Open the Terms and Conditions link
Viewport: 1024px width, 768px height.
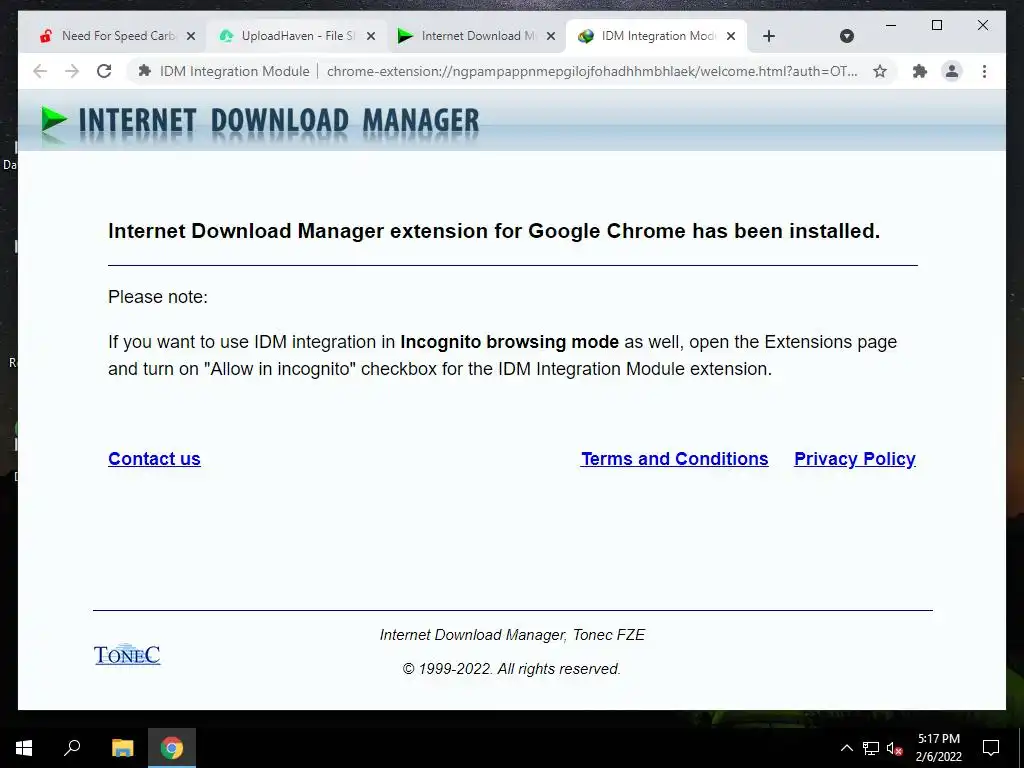tap(675, 459)
